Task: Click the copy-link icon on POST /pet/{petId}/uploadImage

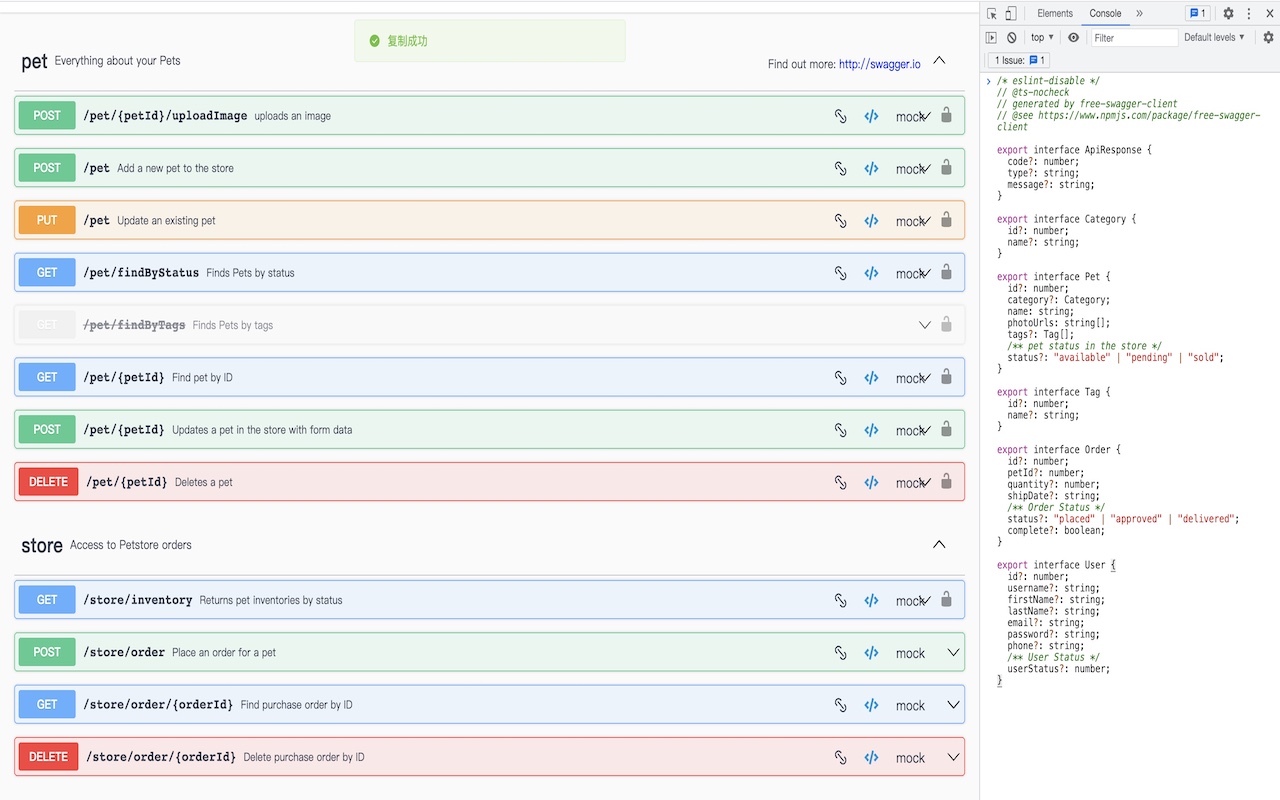Action: [x=841, y=116]
